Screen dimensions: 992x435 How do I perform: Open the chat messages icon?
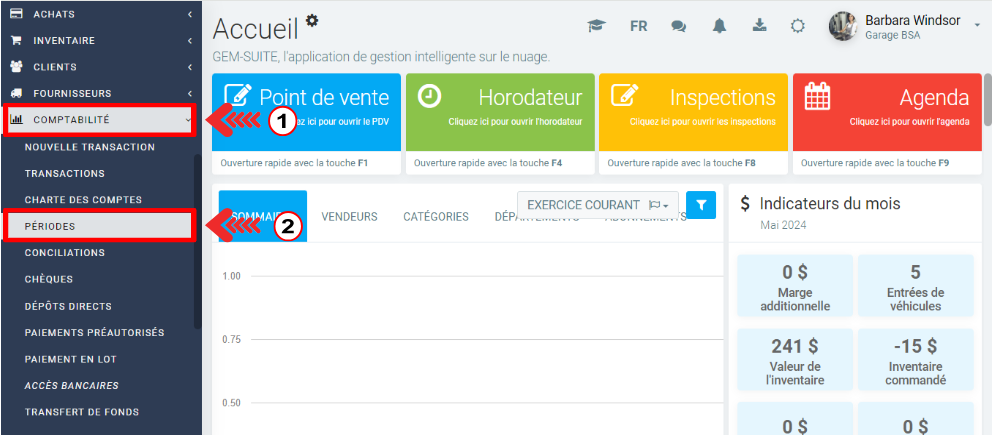point(678,27)
